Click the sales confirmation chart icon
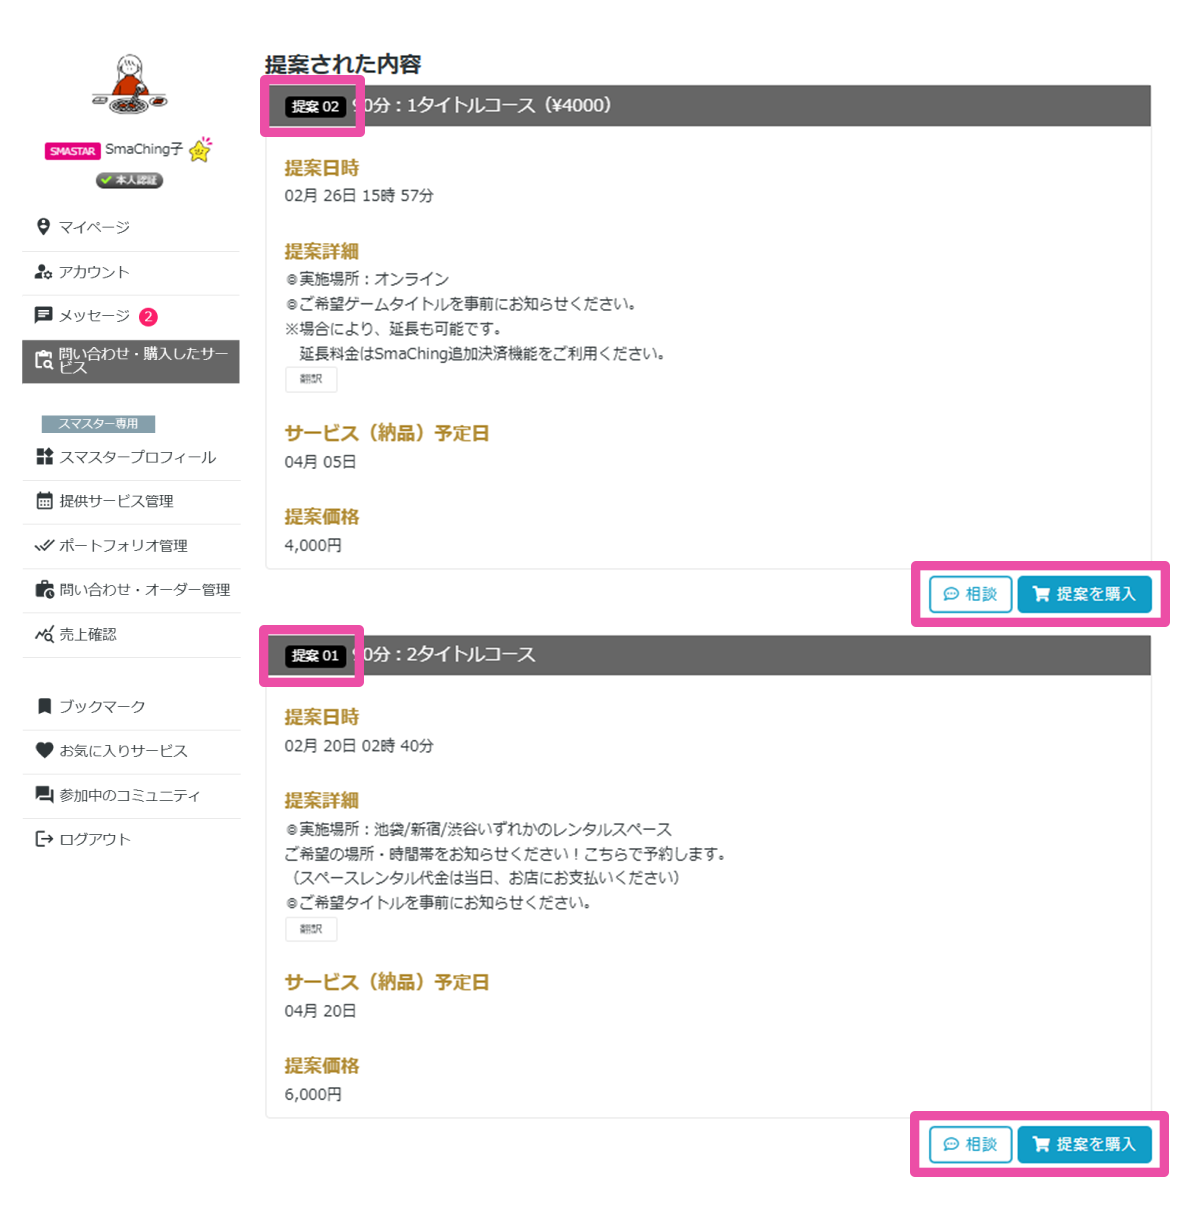The height and width of the screenshot is (1215, 1200). [44, 634]
